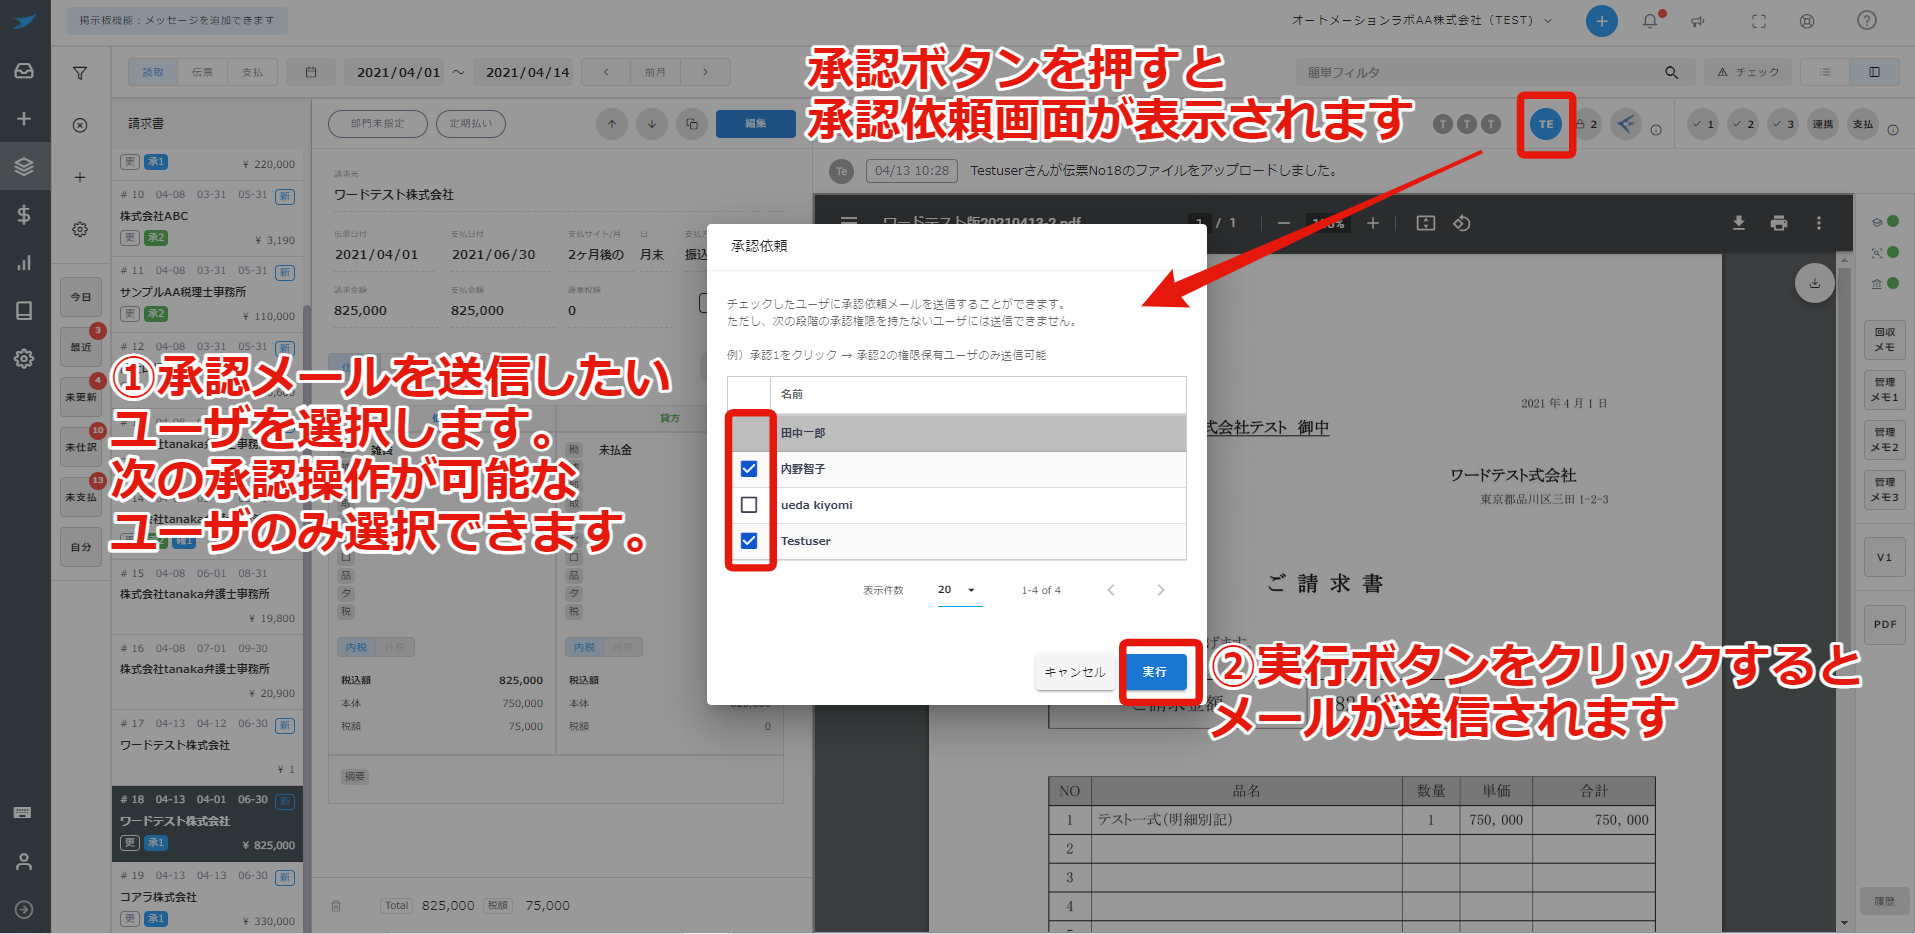Switch to list view layout icon

(x=1825, y=72)
